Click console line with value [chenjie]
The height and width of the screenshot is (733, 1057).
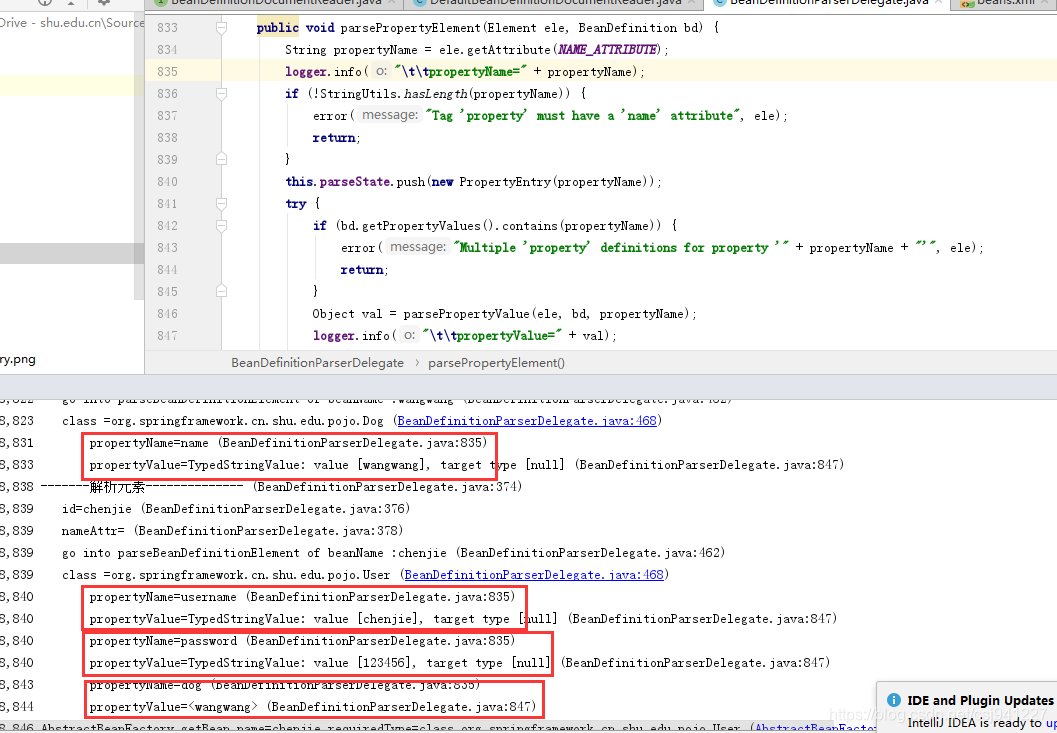(x=462, y=619)
